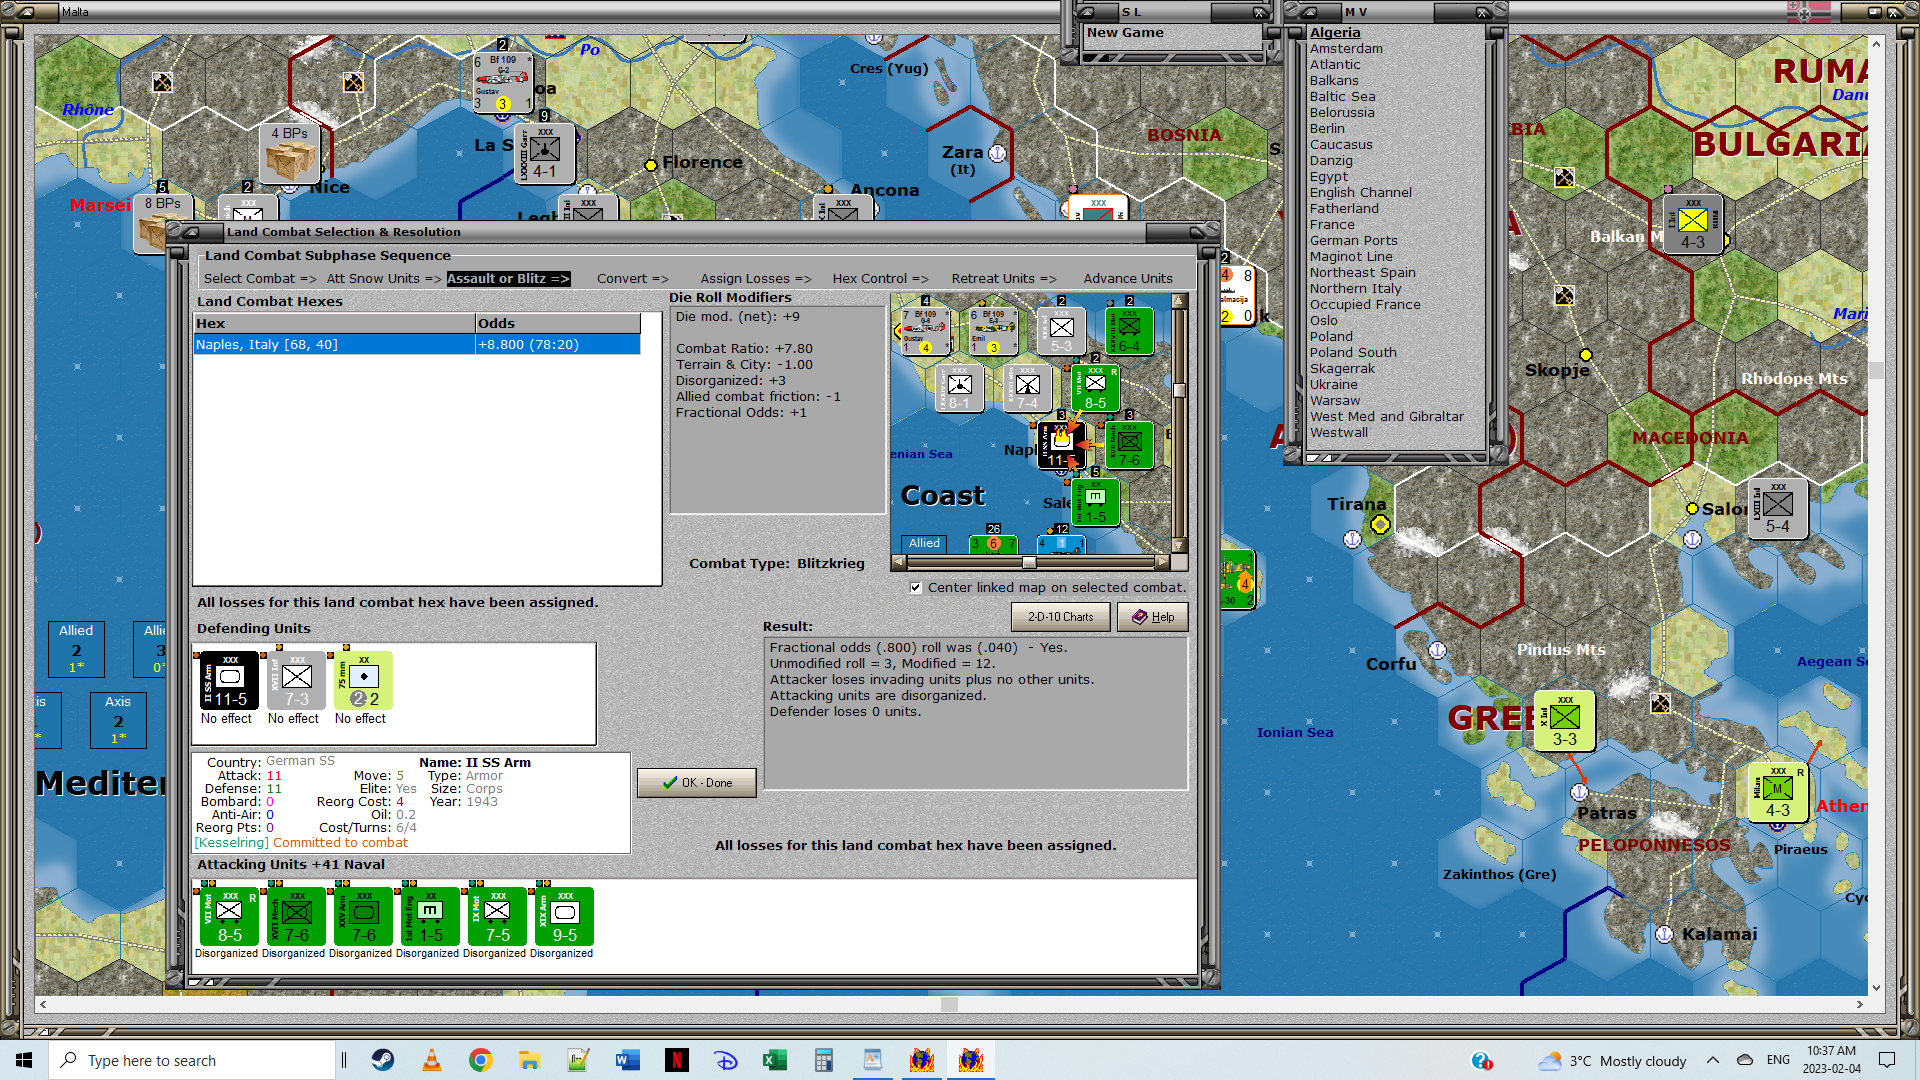Open Steam from the taskbar

tap(383, 1060)
